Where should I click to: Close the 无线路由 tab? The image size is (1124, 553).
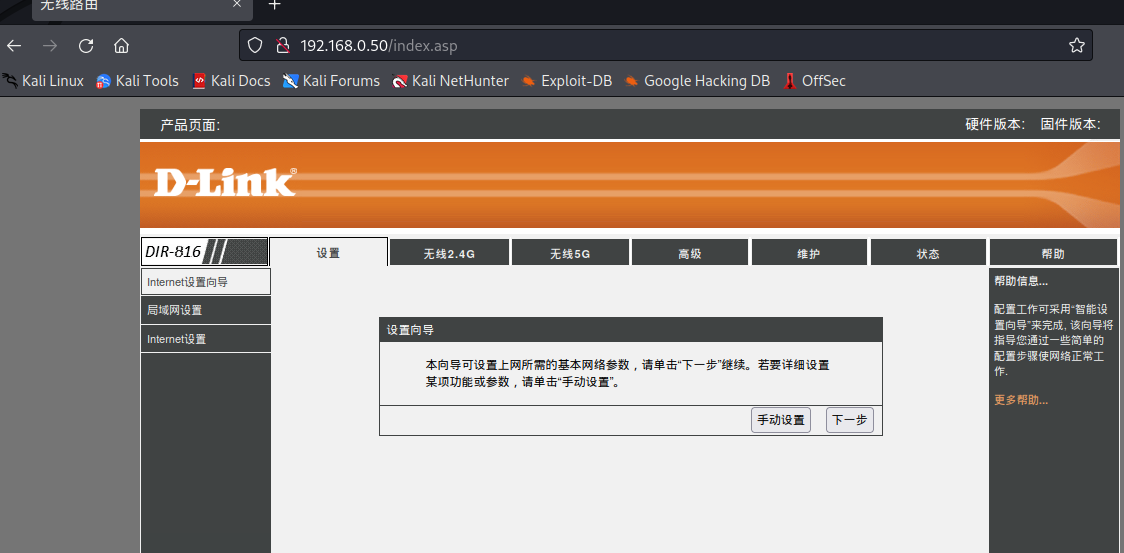pyautogui.click(x=237, y=4)
